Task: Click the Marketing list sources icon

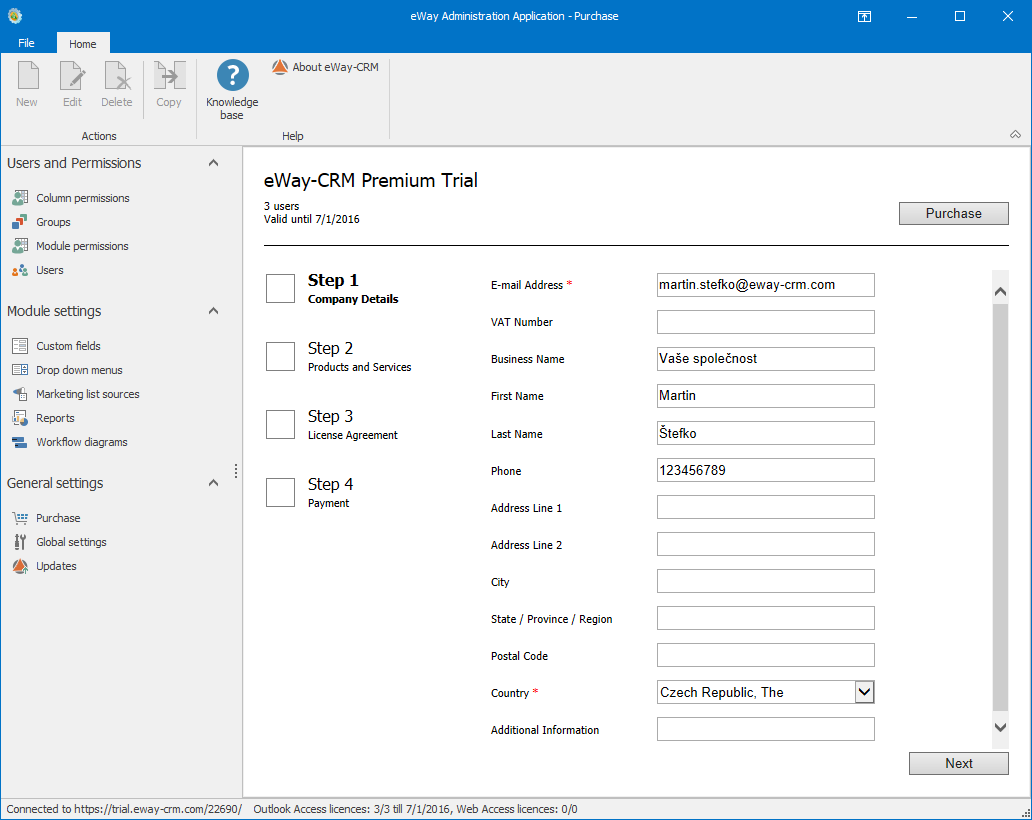Action: (20, 394)
